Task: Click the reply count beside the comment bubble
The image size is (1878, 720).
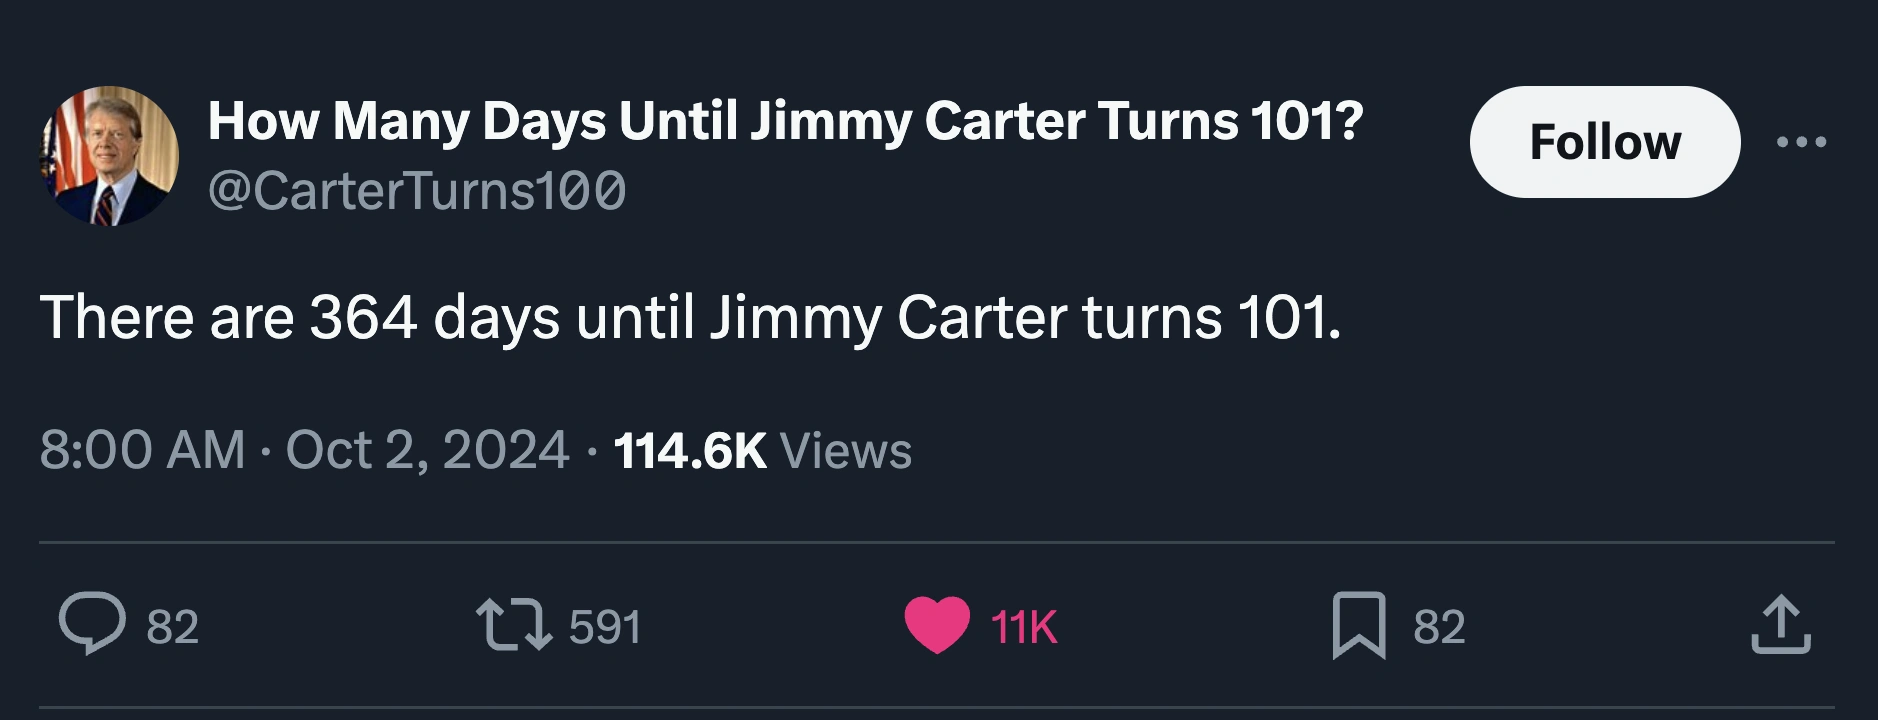Action: pyautogui.click(x=173, y=627)
